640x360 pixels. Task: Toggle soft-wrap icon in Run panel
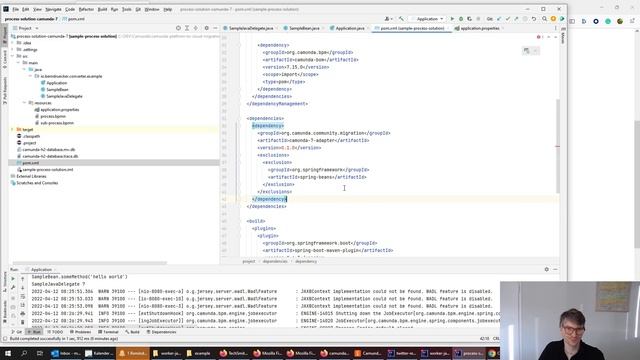22,297
